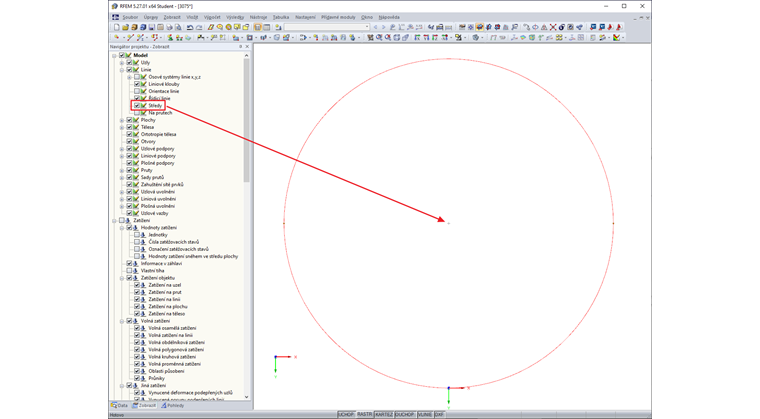Viewport: 760px width, 419px height.
Task: Toggle the KARTEZ status bar button
Action: (384, 415)
